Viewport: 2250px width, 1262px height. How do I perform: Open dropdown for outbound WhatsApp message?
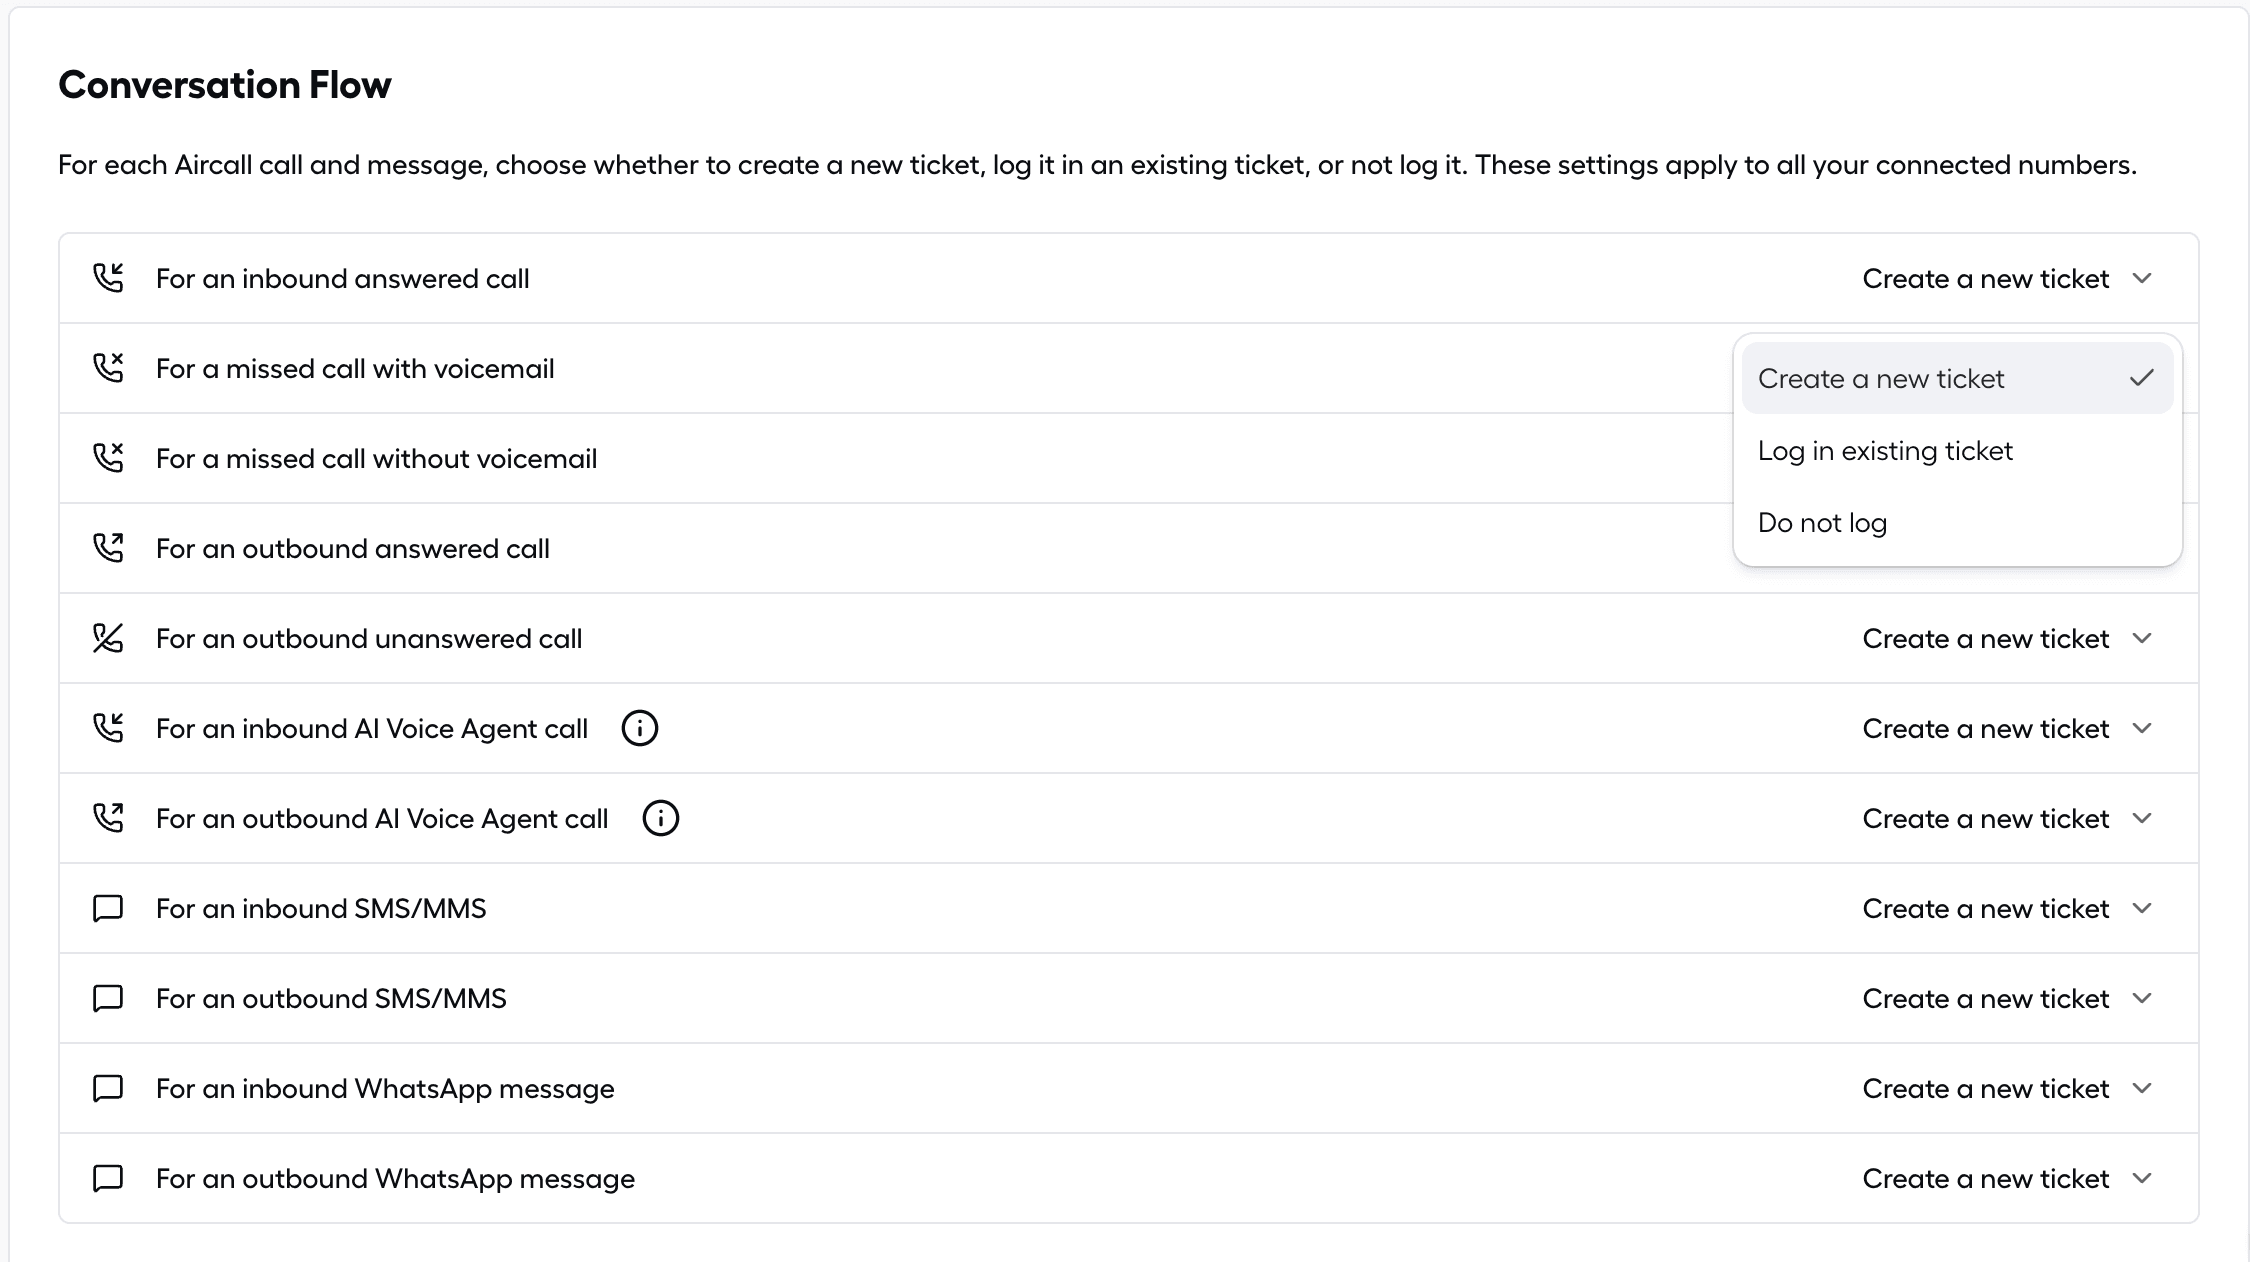[x=2007, y=1178]
